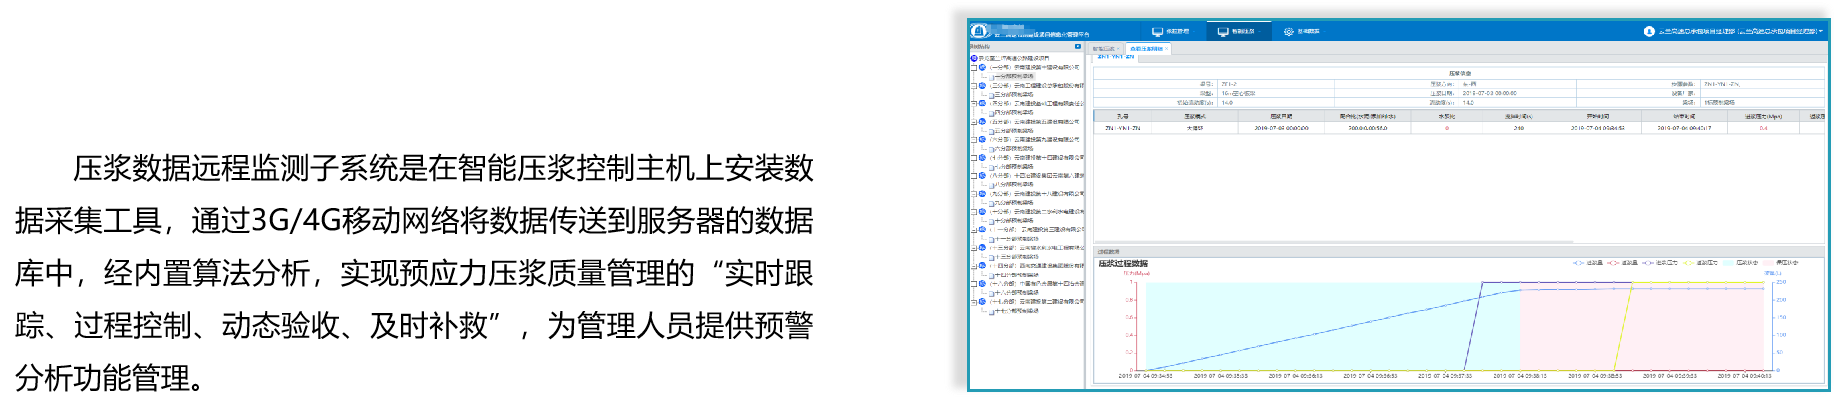Click the collapse icon on the left panel header

point(1077,47)
